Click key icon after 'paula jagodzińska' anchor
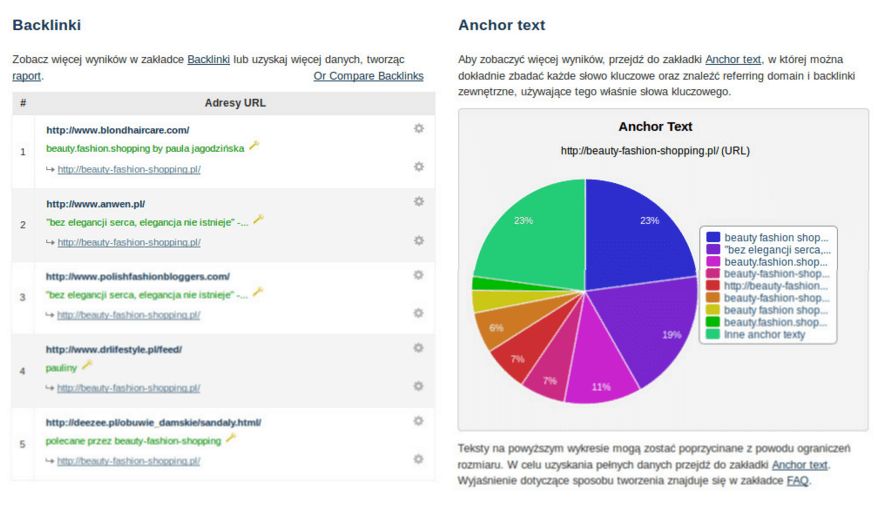 click(254, 146)
